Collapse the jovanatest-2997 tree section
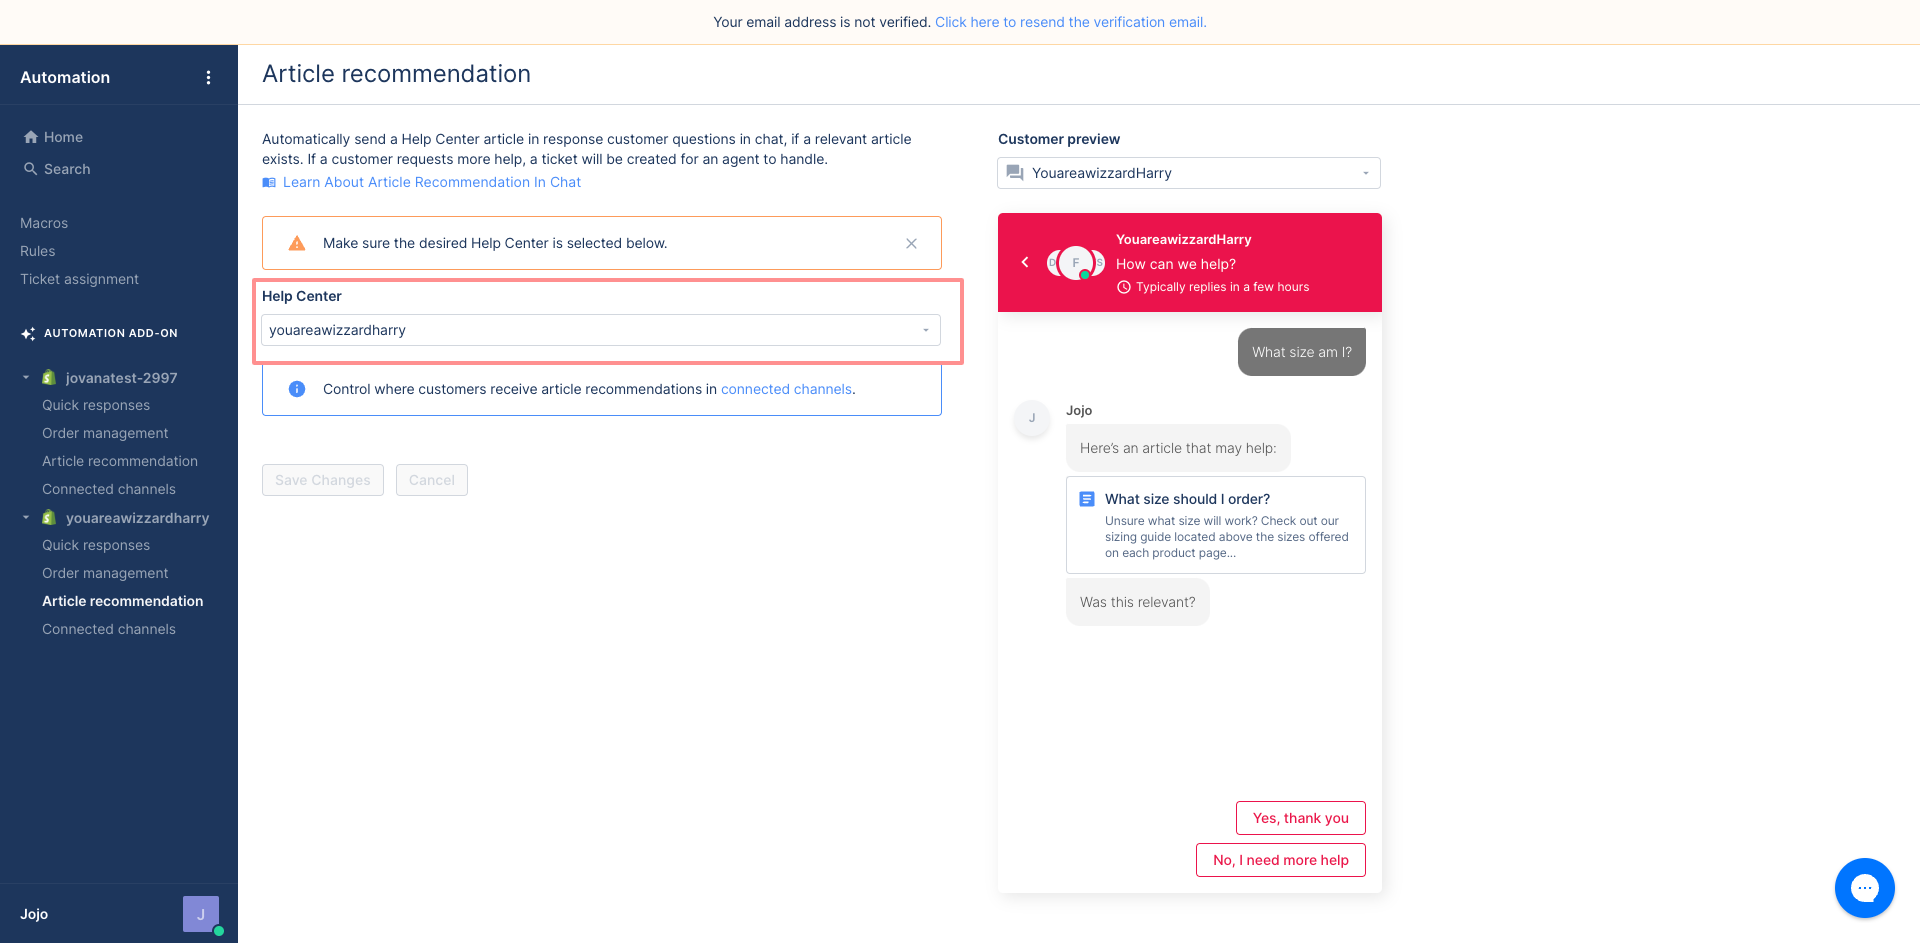1920x943 pixels. [26, 377]
